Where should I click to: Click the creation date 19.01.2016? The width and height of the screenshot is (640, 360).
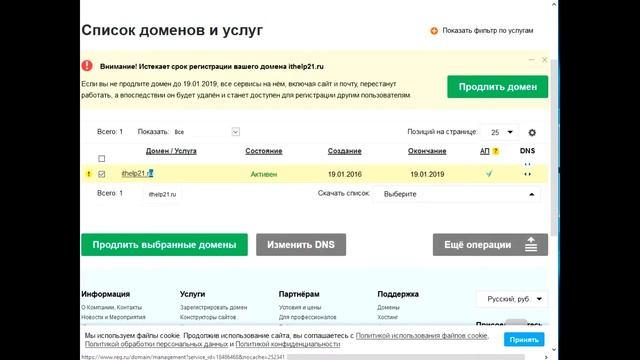click(344, 174)
